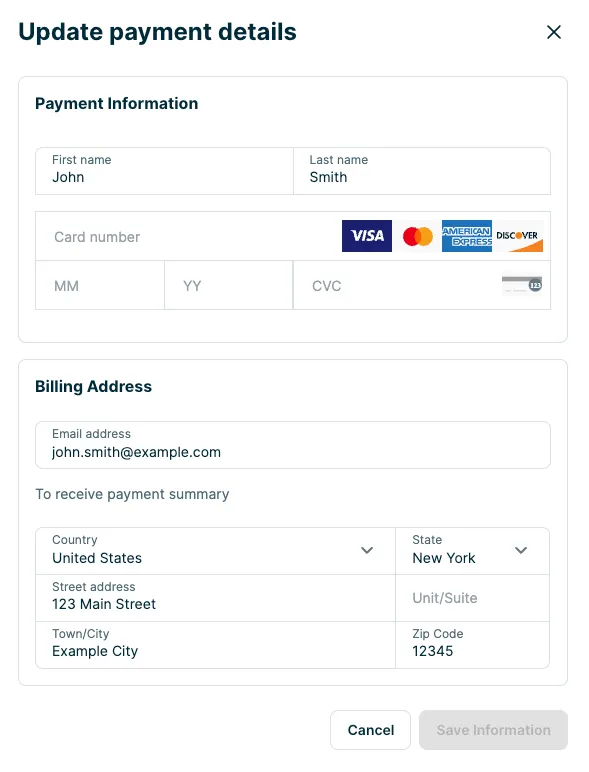The image size is (589, 772).
Task: Click the Unit/Suite field
Action: (x=472, y=598)
